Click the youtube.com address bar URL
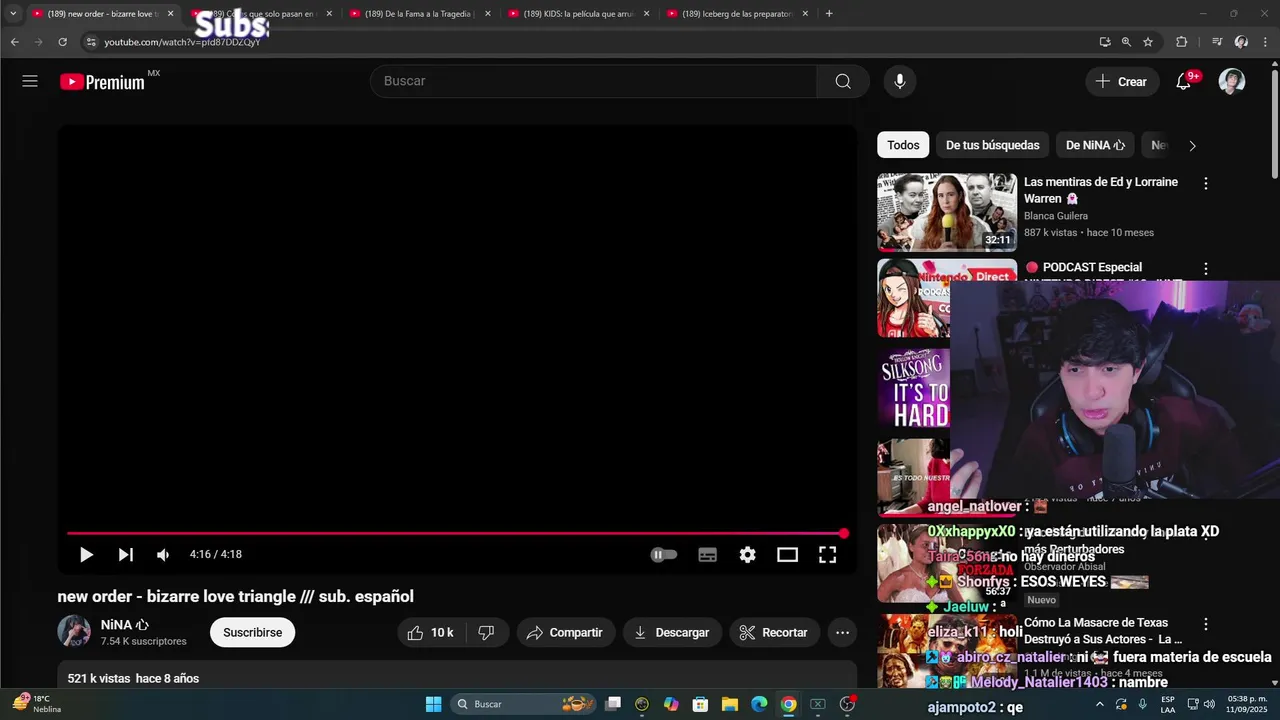Screen dimensions: 1280x720 [x=182, y=42]
